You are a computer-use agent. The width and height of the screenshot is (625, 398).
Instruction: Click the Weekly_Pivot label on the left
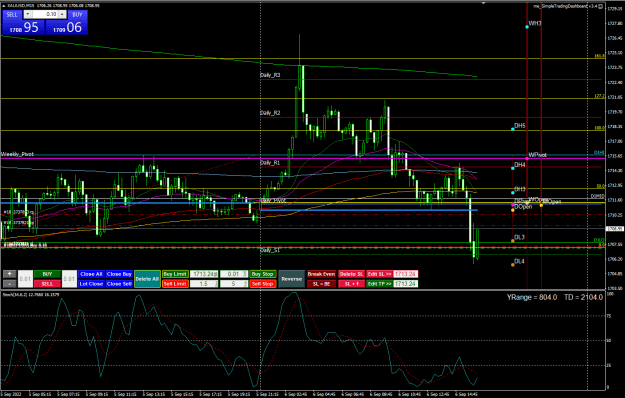click(x=17, y=154)
